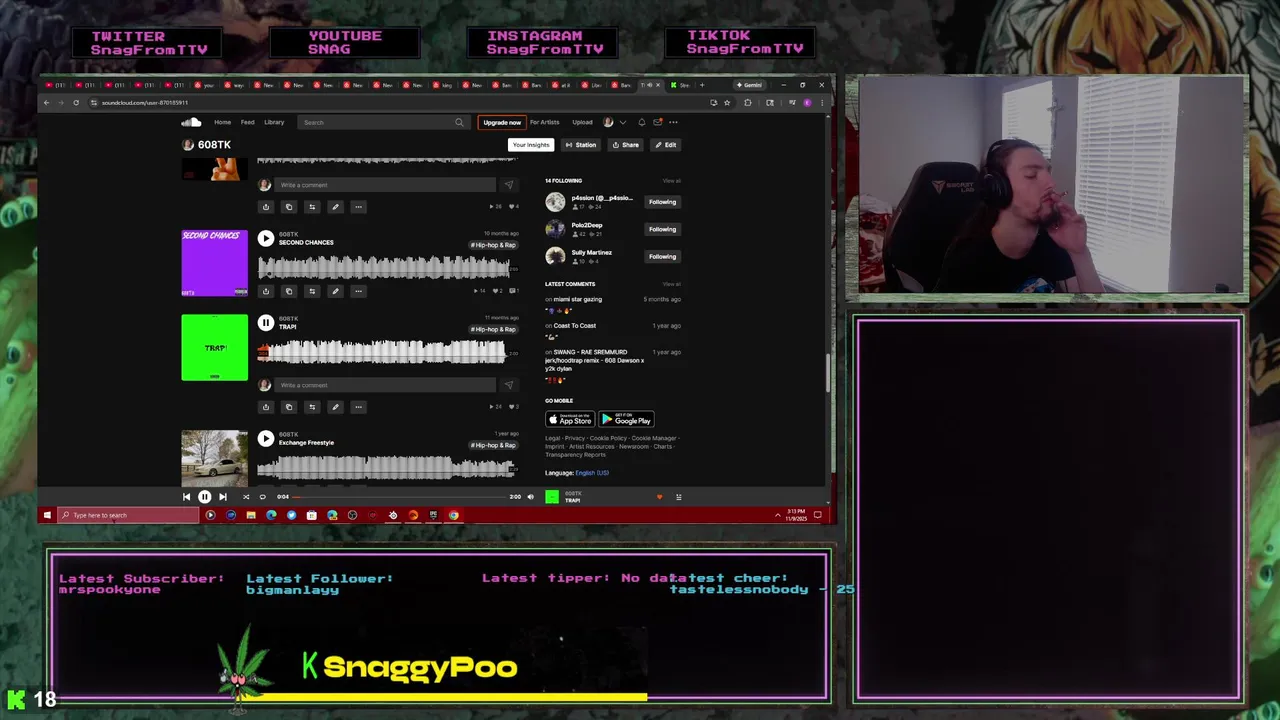Open the SoundCloud logo home link
Screen dimensions: 1280x720
pyautogui.click(x=191, y=122)
